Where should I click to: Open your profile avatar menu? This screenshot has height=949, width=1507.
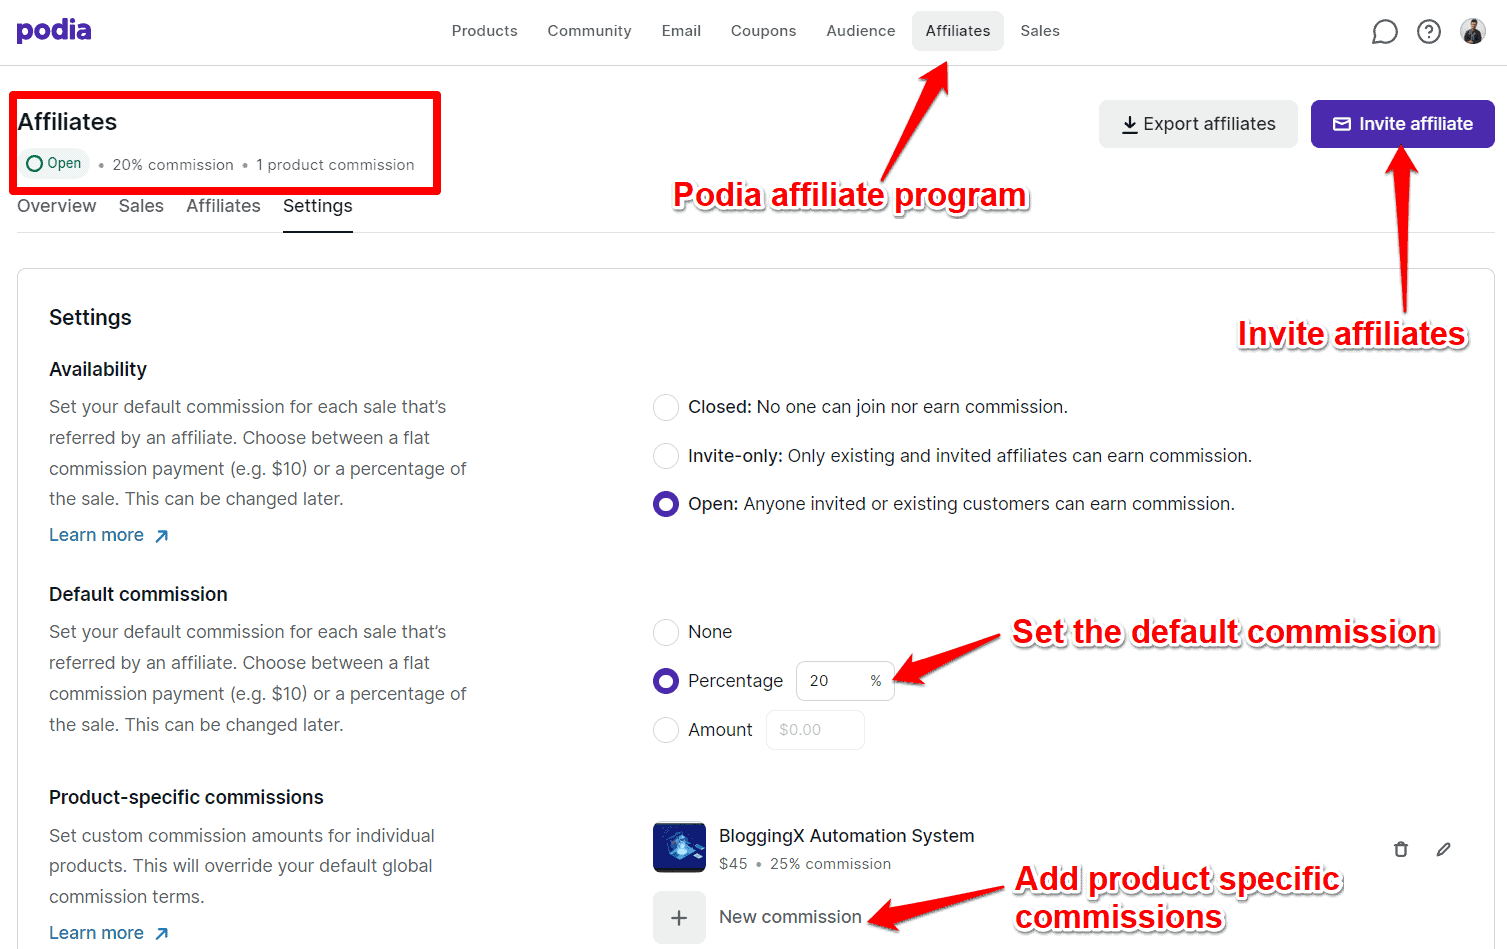(x=1472, y=31)
